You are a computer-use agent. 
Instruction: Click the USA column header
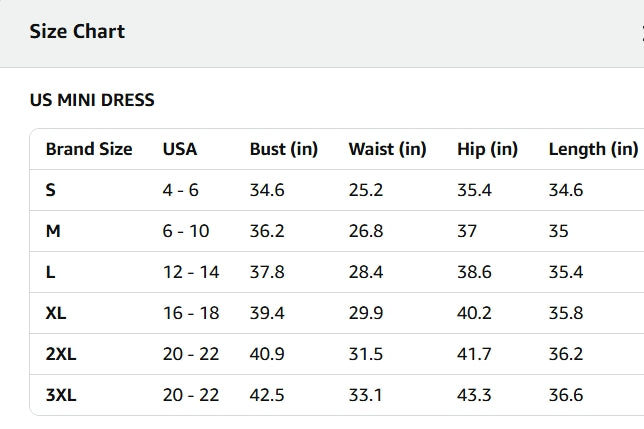click(x=180, y=150)
